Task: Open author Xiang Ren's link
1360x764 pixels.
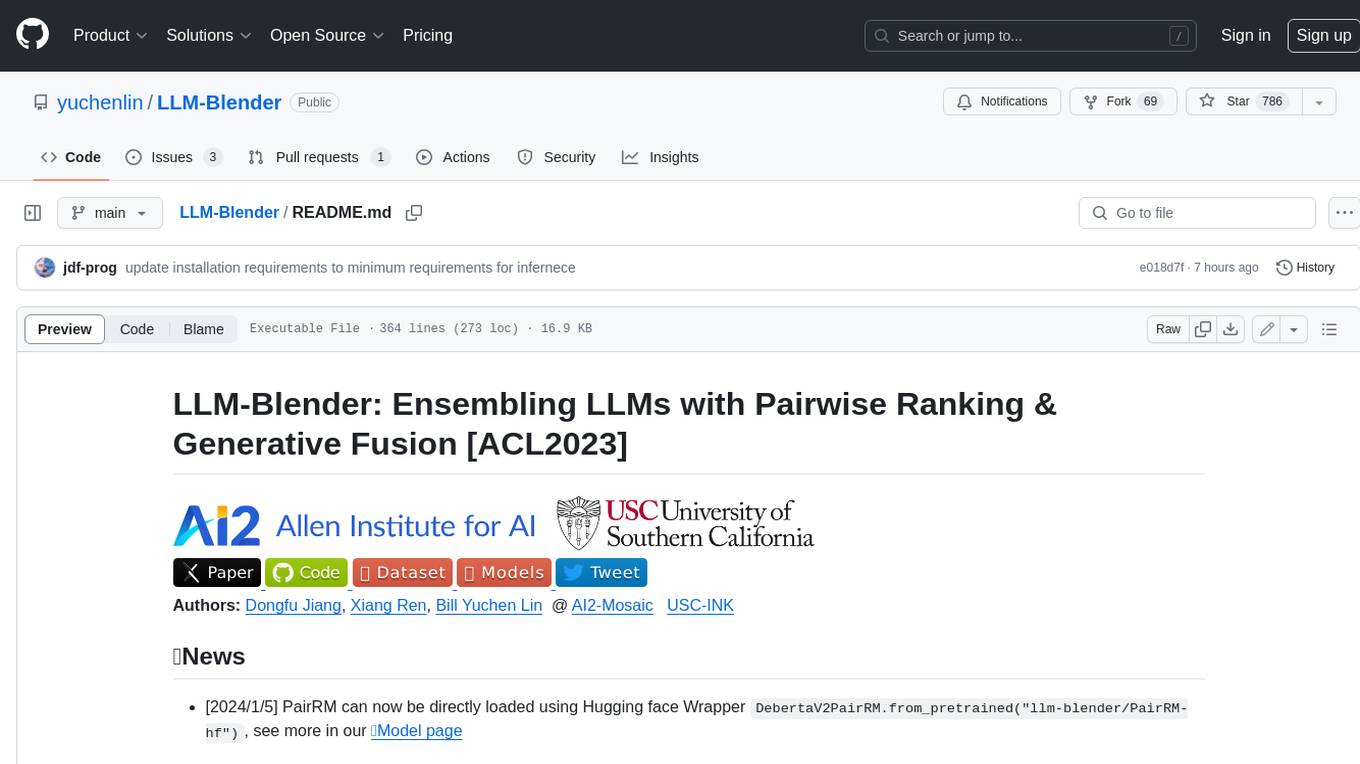Action: coord(388,605)
